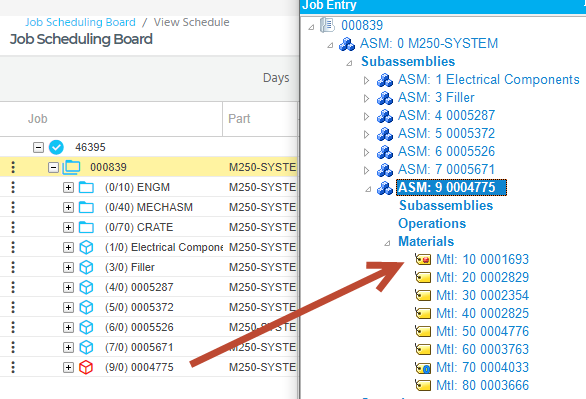
Task: Open the three-dot menu for (9/0) 0004775
Action: (x=13, y=367)
